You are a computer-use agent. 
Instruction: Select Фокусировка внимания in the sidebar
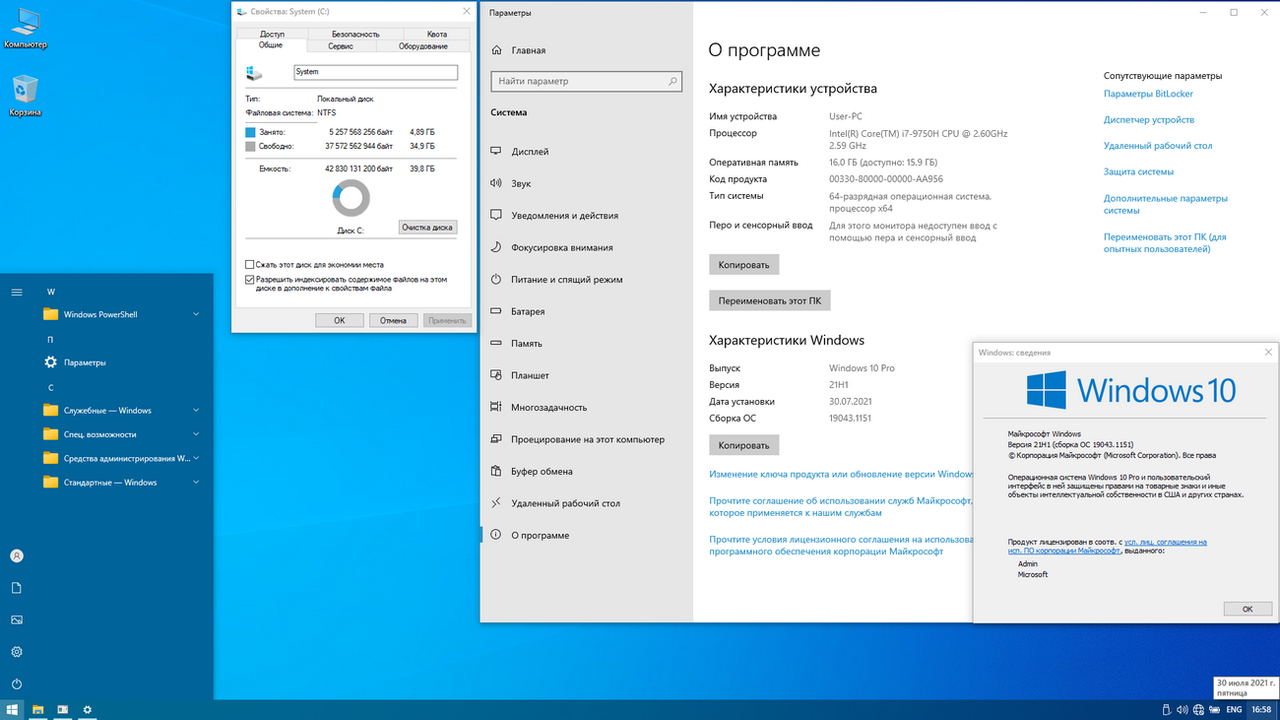tap(561, 248)
